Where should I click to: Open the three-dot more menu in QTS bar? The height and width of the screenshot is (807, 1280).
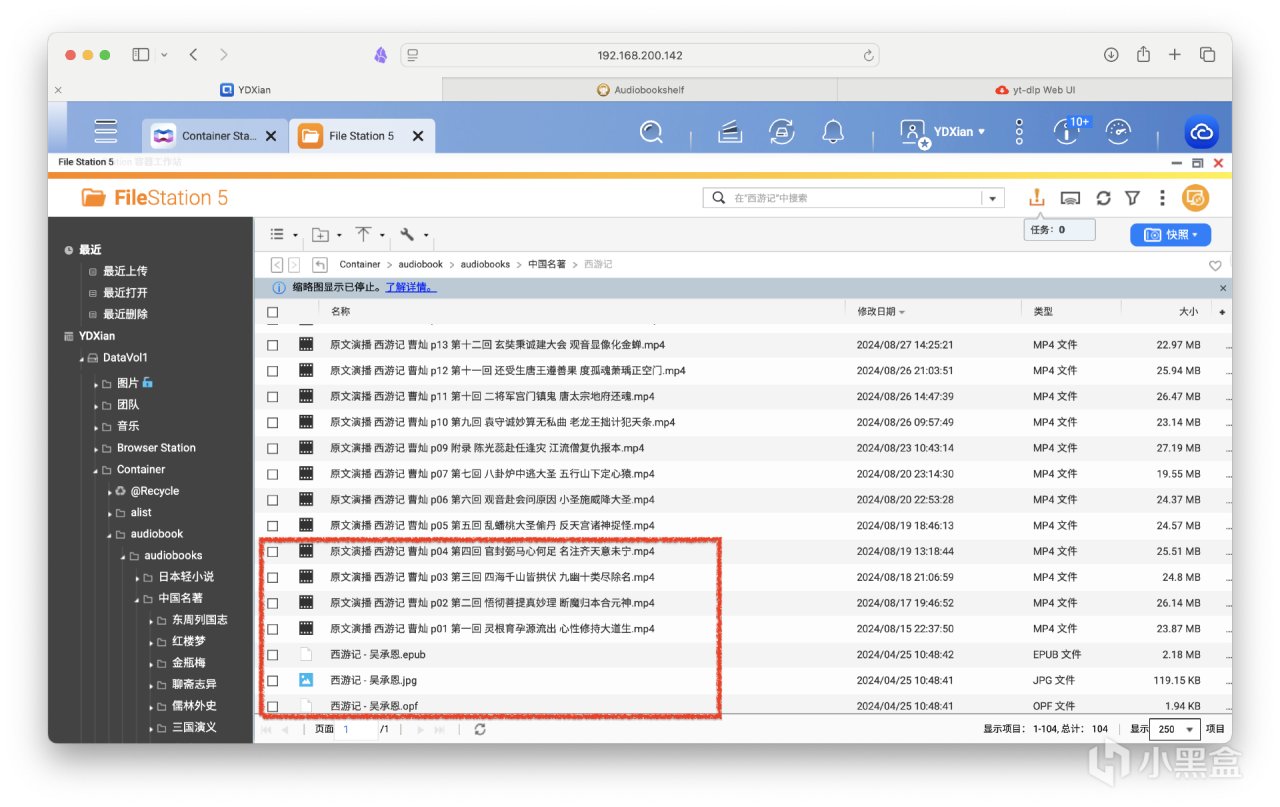tap(1019, 131)
